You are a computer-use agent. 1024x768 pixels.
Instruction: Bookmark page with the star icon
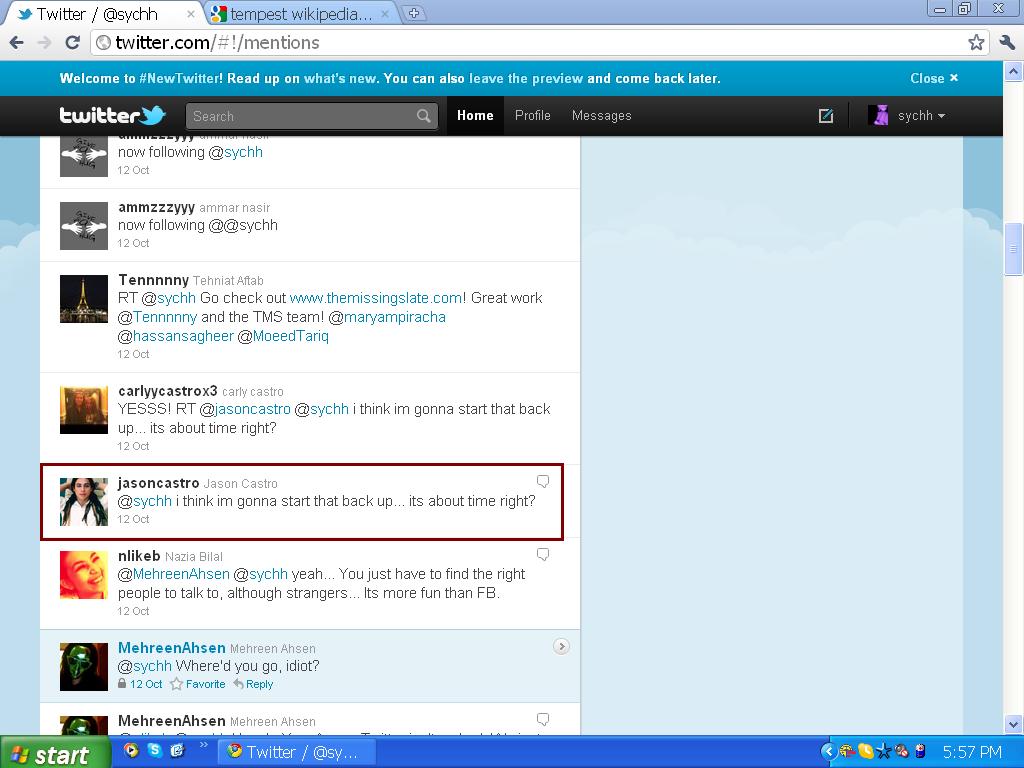[x=976, y=42]
